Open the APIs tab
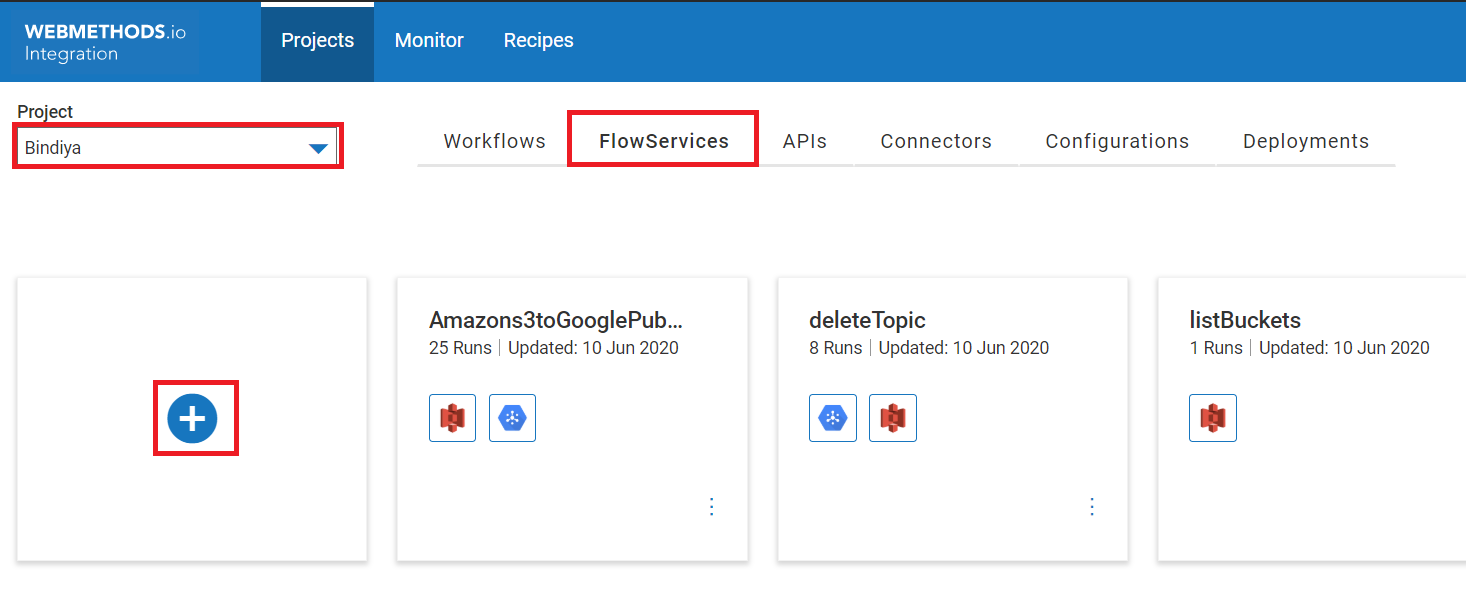 click(805, 141)
